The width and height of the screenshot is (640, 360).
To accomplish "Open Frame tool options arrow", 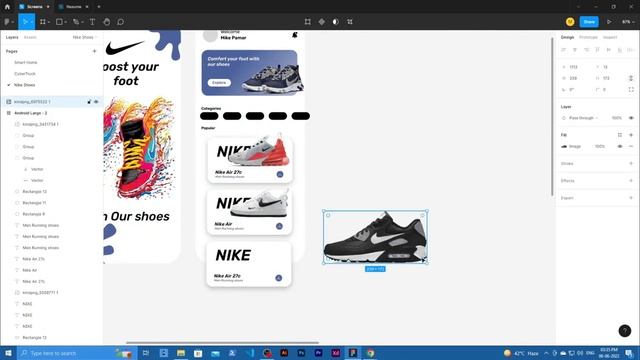I will coord(49,22).
